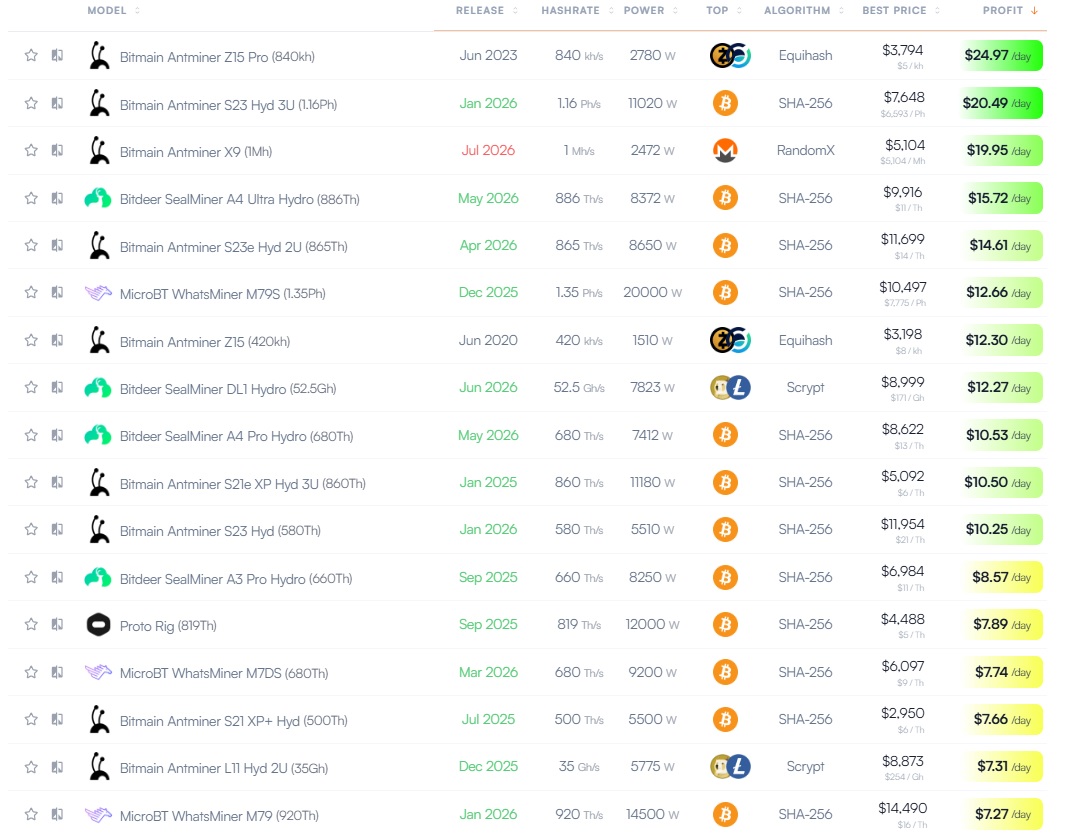Click compare icon for Bitmain Antminer X9
Image resolution: width=1083 pixels, height=837 pixels.
[x=57, y=151]
